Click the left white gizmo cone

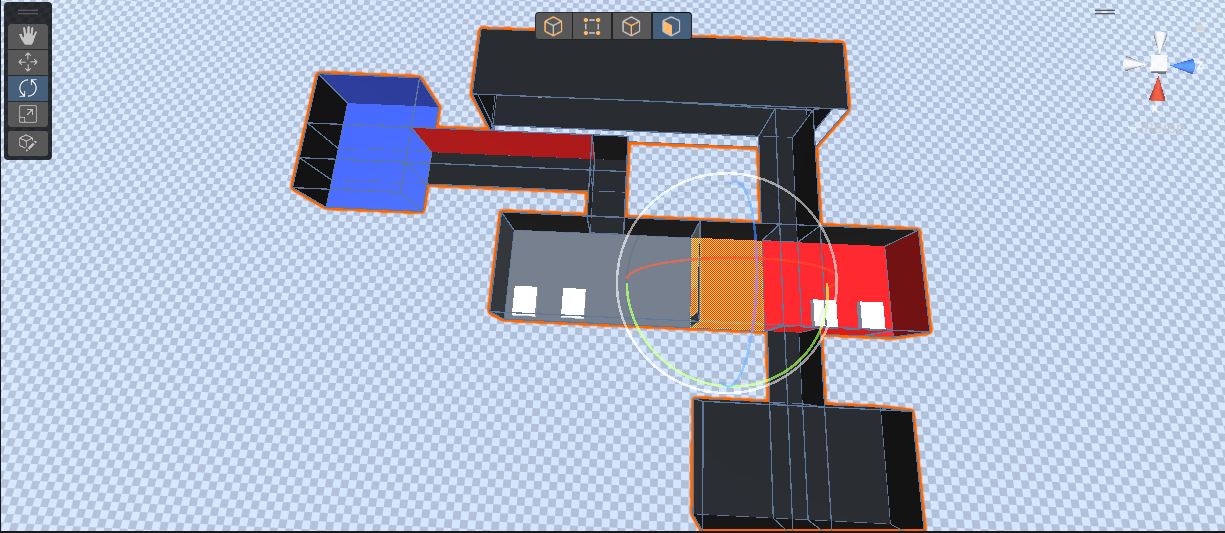click(1133, 64)
